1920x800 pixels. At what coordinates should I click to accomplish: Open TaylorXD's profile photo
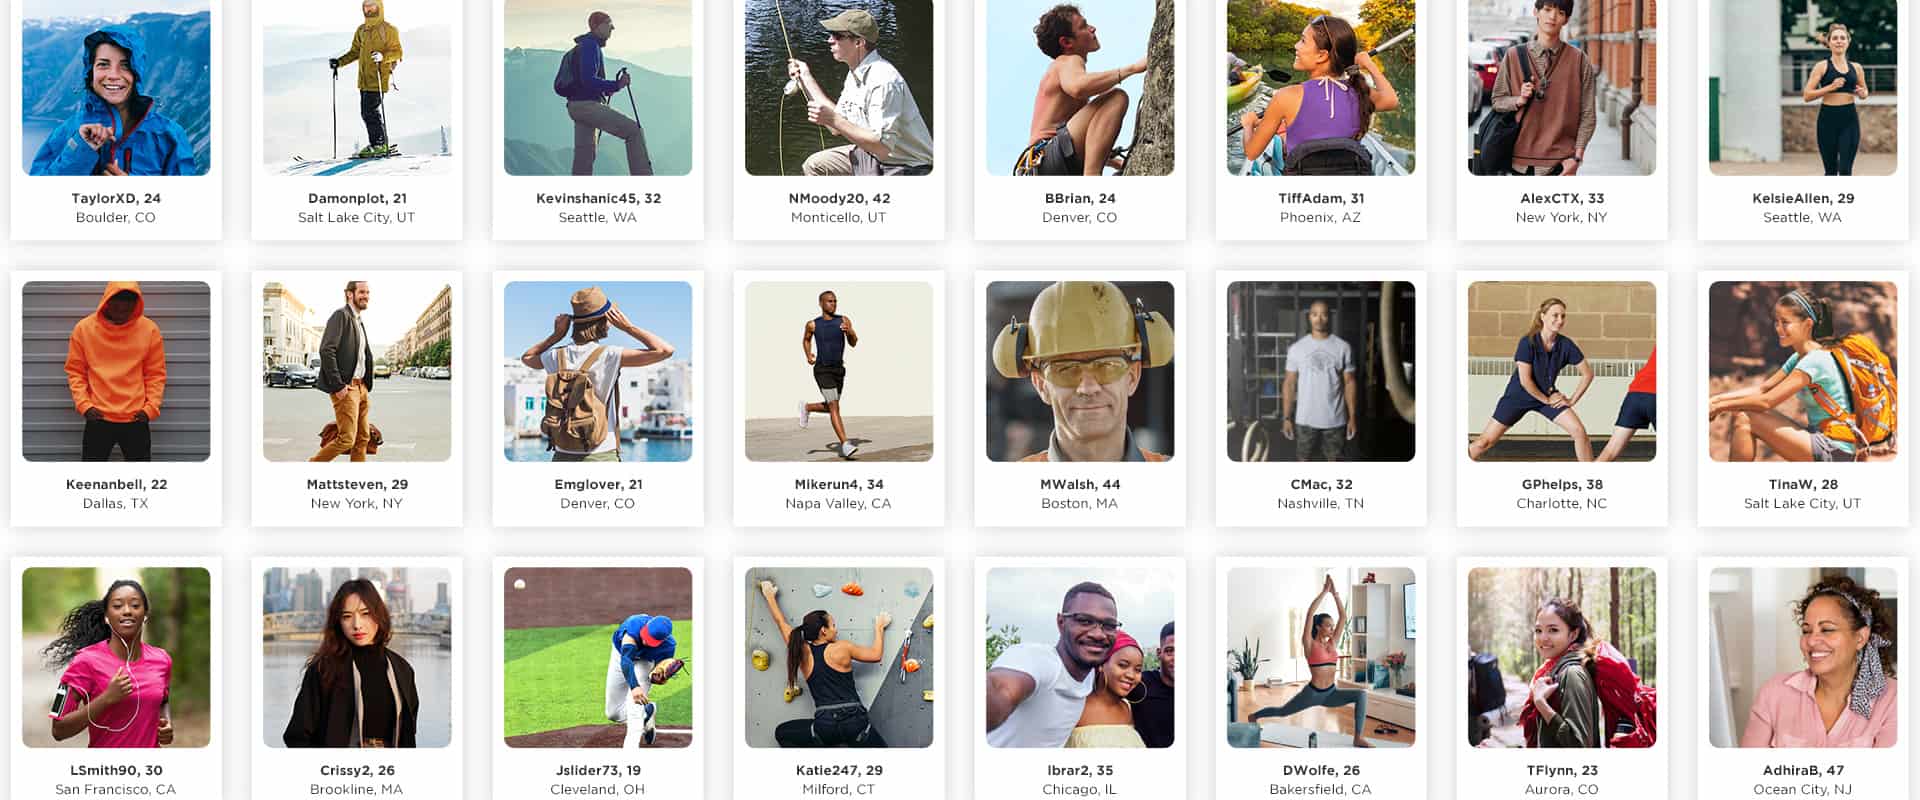[116, 87]
